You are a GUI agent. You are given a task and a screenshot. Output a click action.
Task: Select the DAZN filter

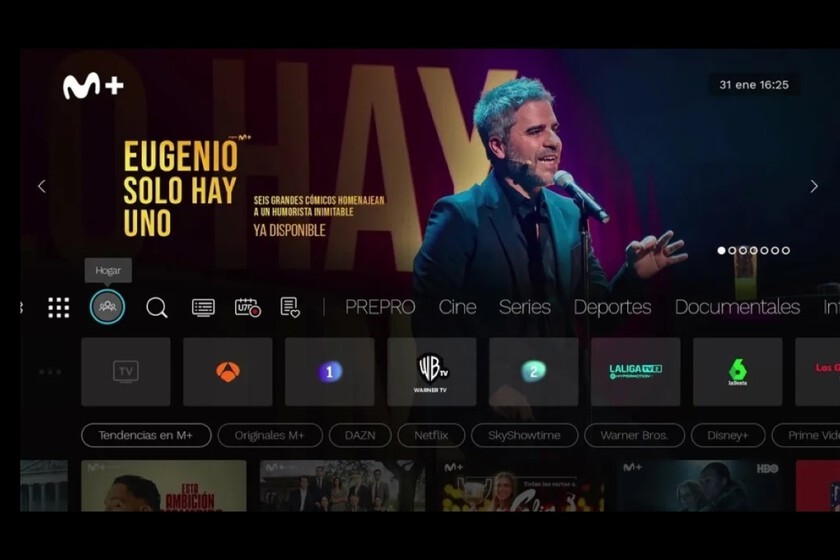coord(360,435)
